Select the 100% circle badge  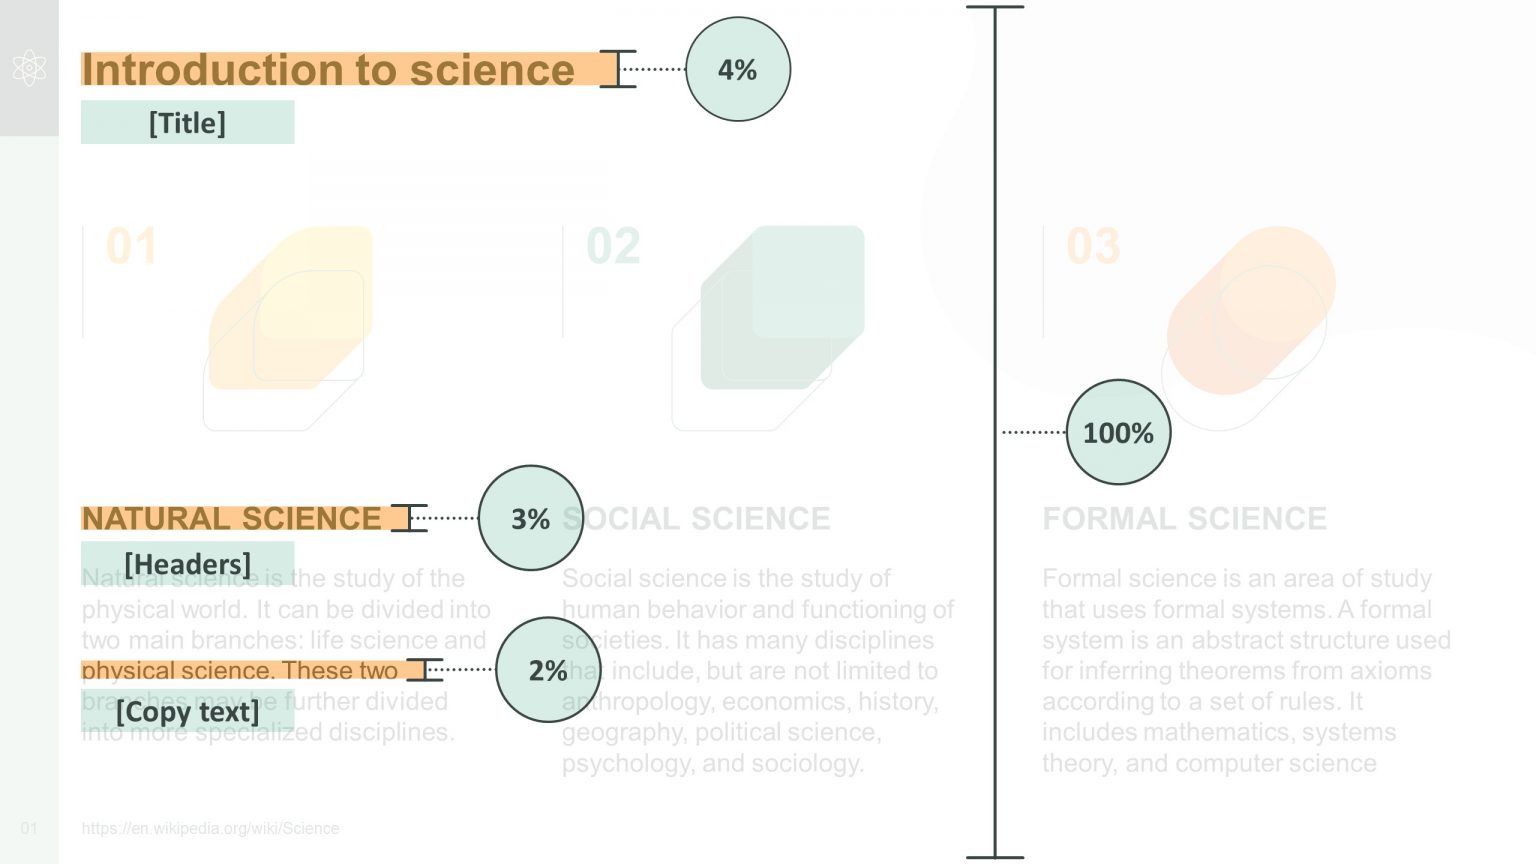[x=1118, y=432]
